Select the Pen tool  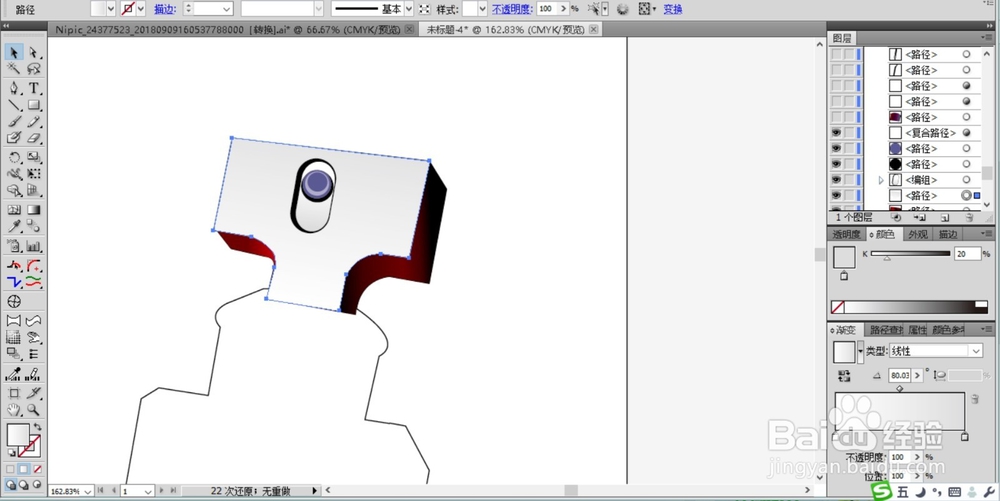click(14, 88)
